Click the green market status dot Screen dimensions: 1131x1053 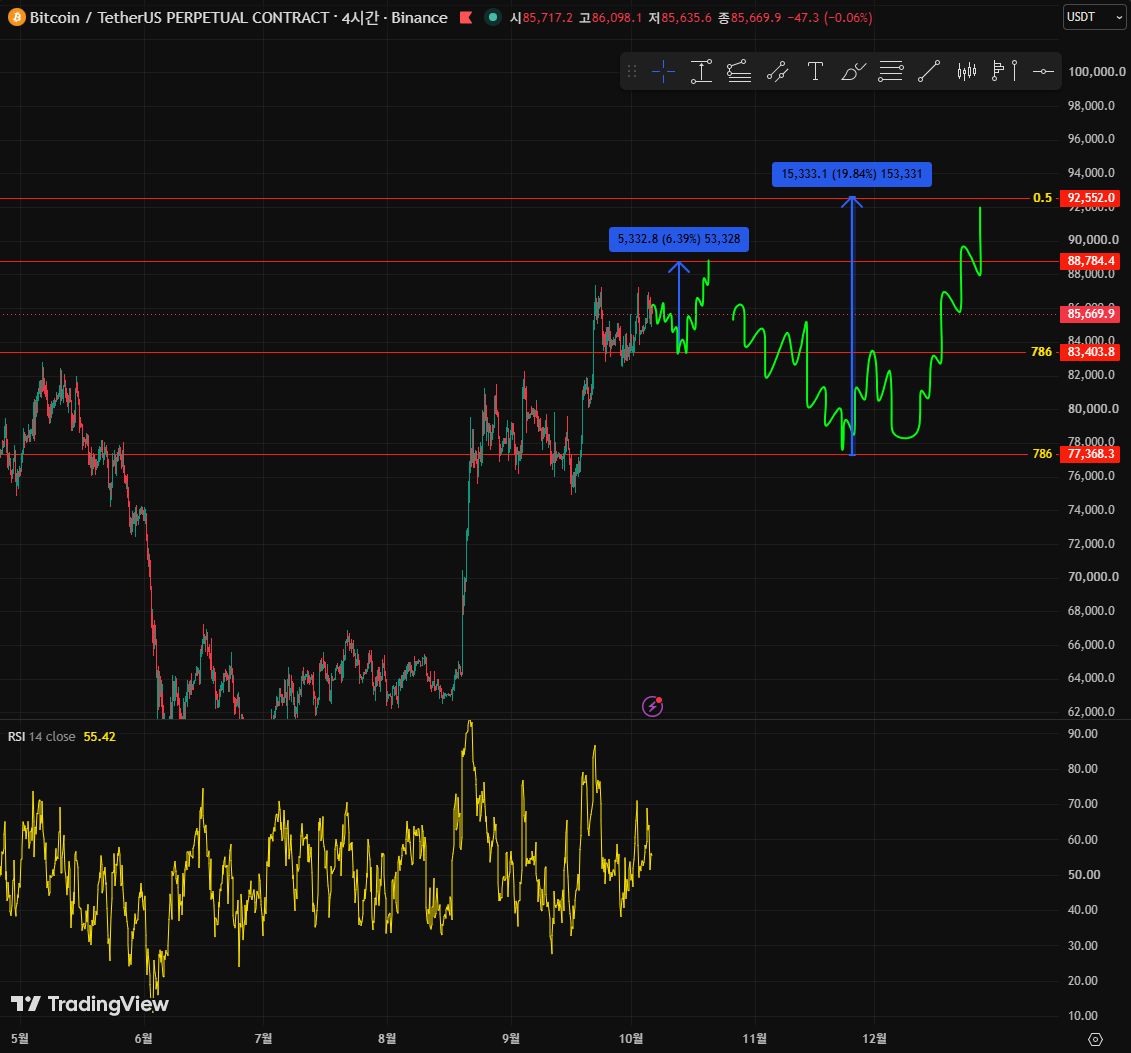(x=493, y=17)
